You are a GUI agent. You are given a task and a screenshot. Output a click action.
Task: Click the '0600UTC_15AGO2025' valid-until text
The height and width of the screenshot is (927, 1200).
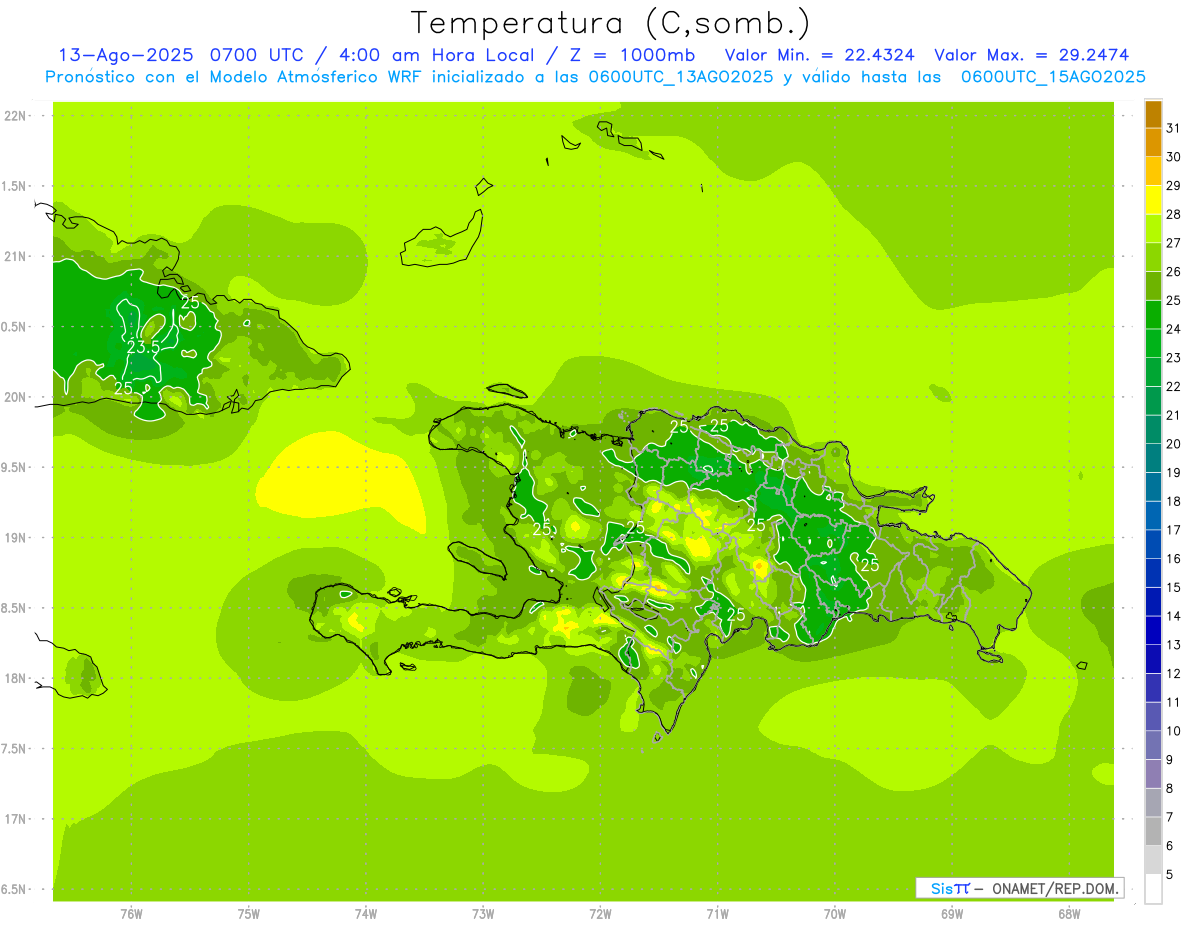(x=1053, y=77)
